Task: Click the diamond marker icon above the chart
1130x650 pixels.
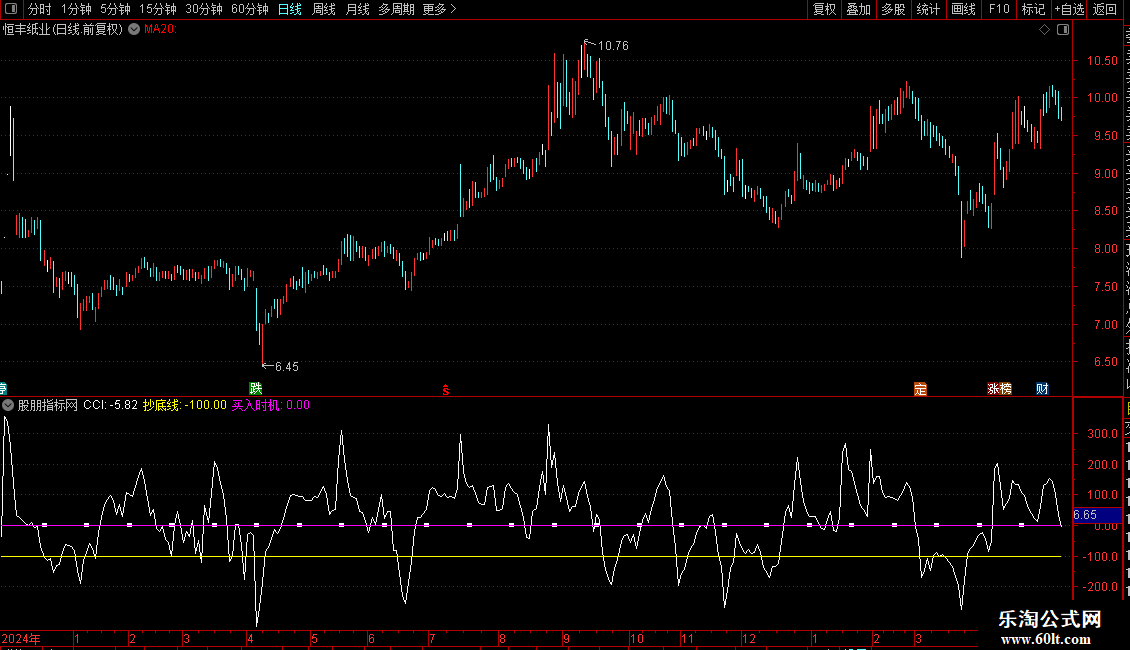Action: (x=1044, y=30)
